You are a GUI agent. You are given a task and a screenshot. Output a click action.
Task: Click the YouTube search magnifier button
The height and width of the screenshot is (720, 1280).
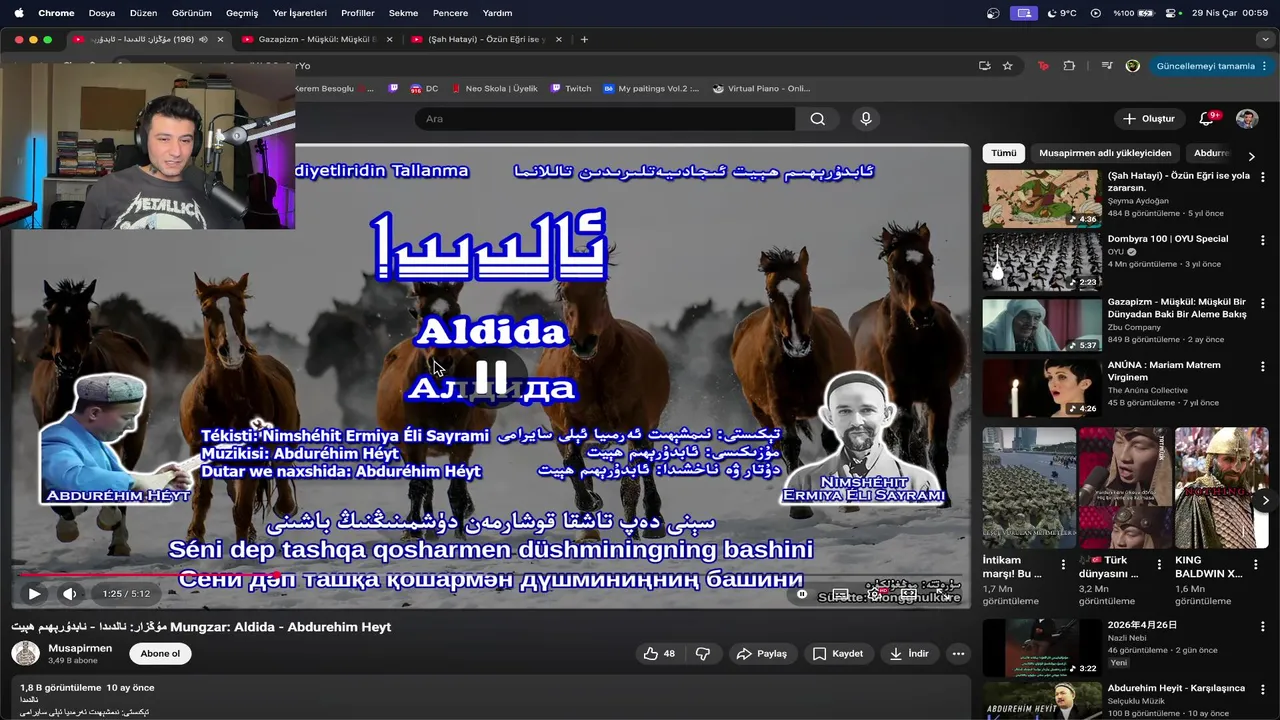(x=817, y=119)
